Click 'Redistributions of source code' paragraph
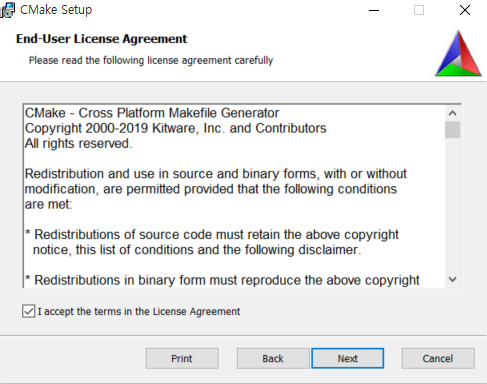The width and height of the screenshot is (487, 384). pyautogui.click(x=212, y=242)
